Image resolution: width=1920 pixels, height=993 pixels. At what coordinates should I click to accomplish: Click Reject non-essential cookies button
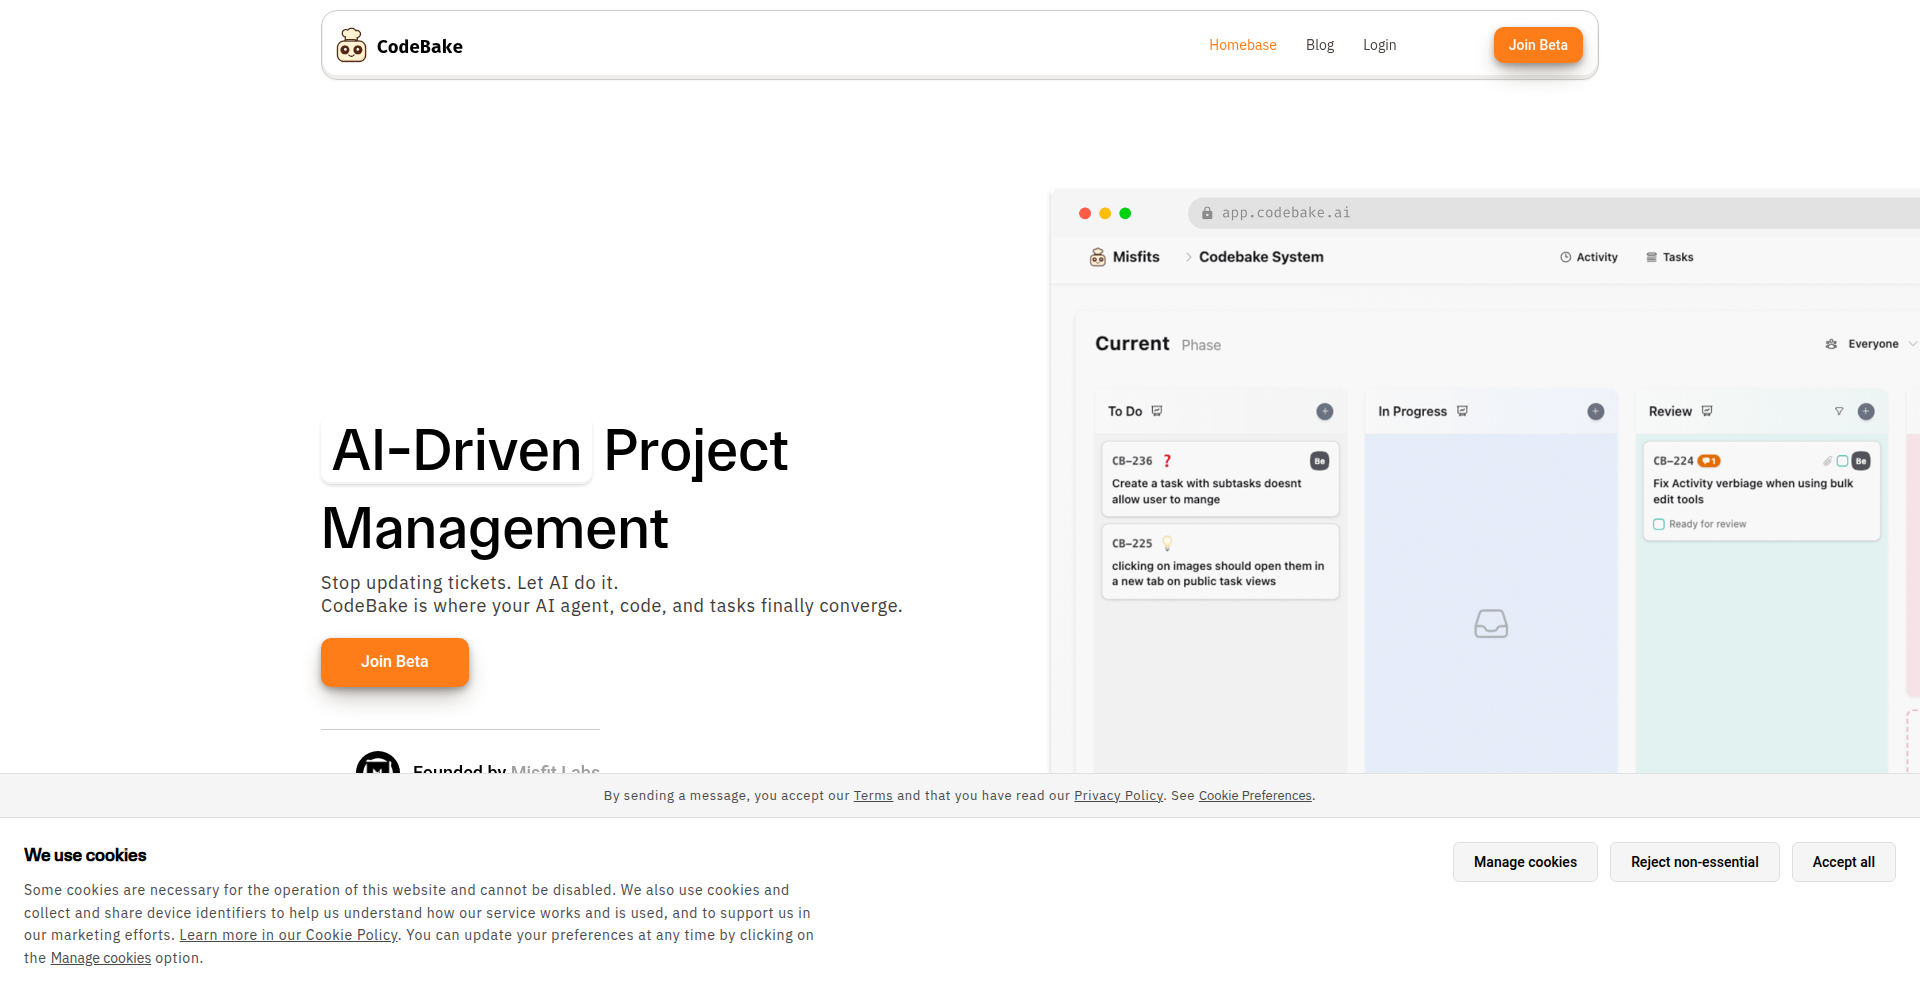pos(1695,862)
